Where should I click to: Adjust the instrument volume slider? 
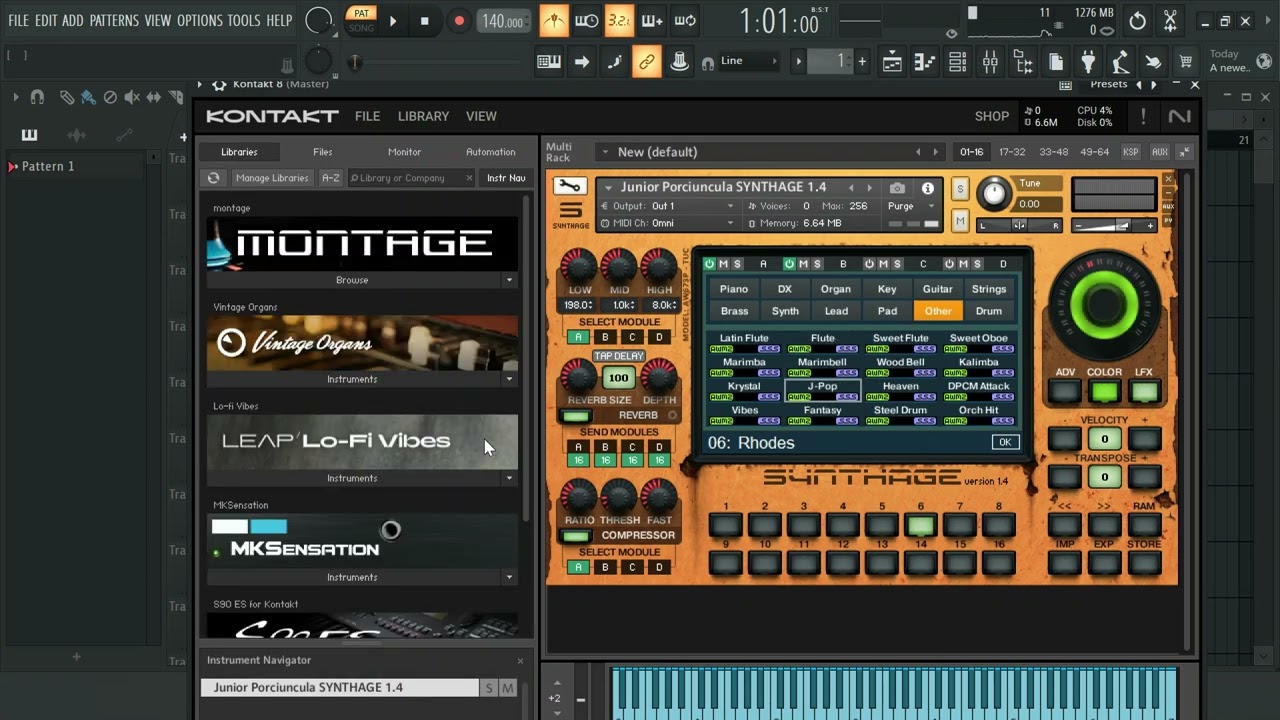pyautogui.click(x=1113, y=226)
